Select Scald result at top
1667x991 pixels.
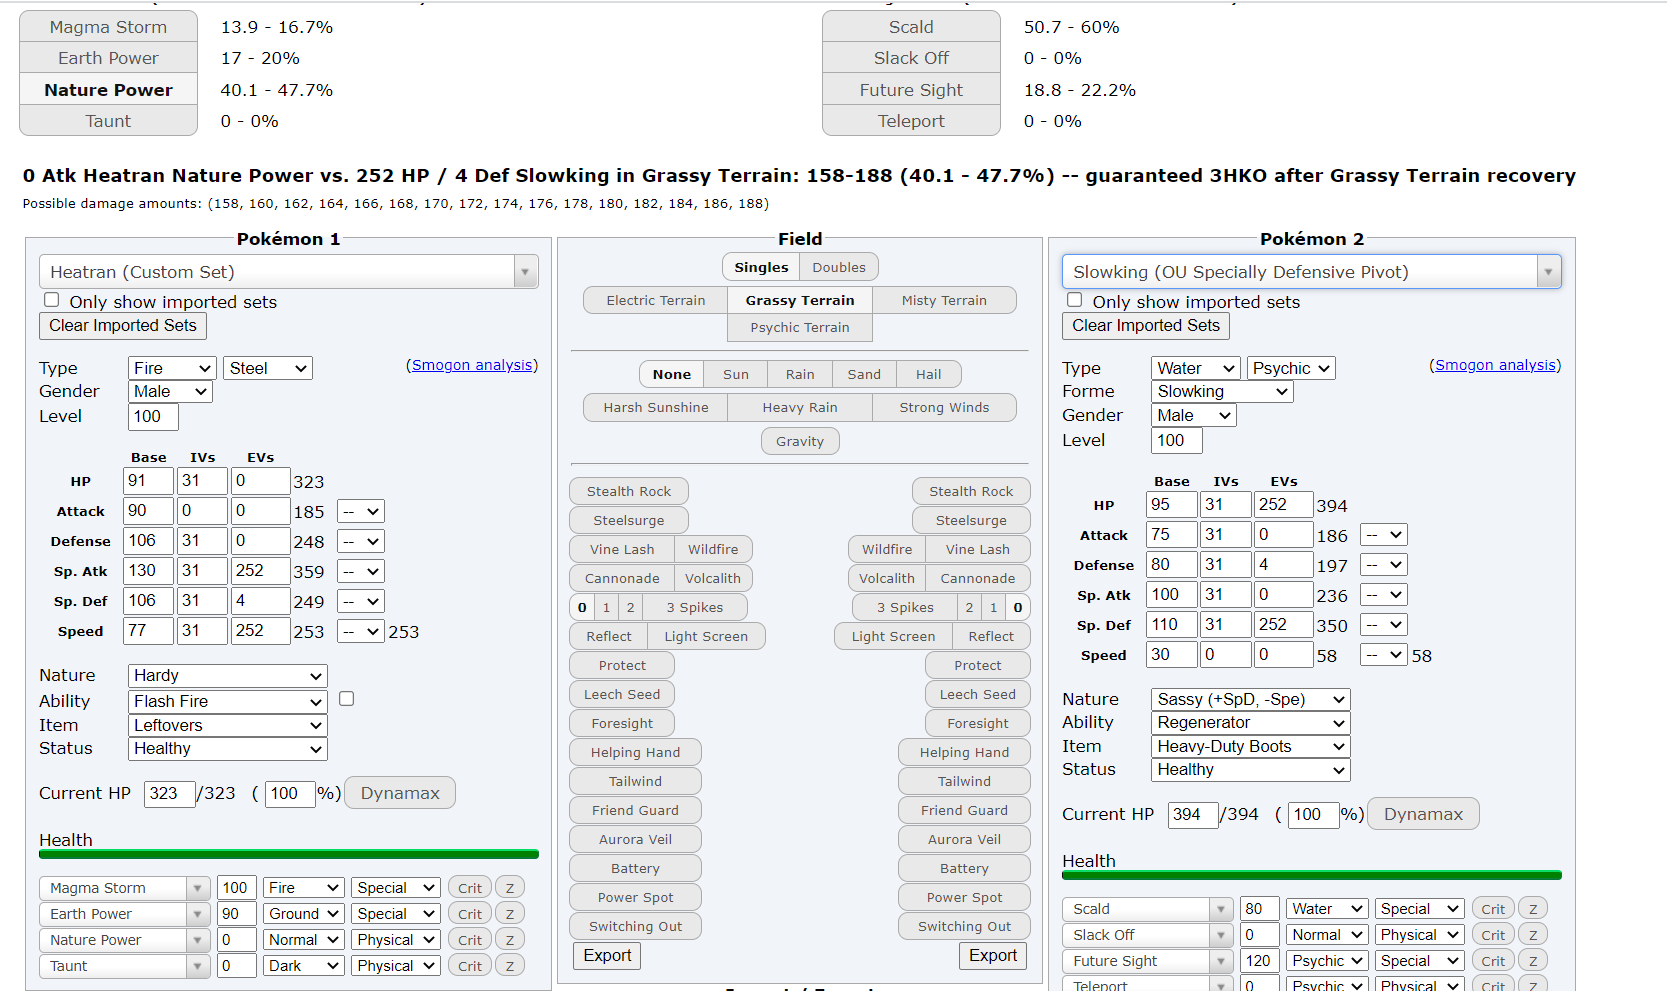[911, 27]
